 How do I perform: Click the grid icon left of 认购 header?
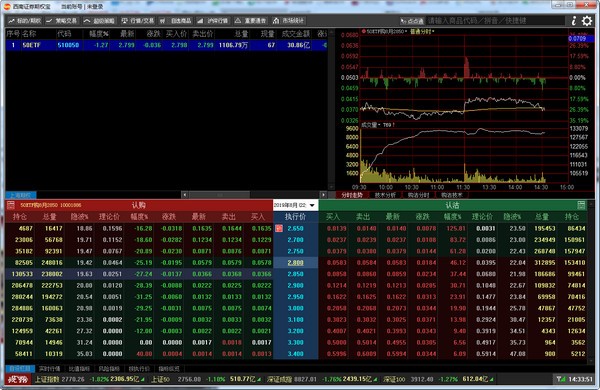pos(11,205)
